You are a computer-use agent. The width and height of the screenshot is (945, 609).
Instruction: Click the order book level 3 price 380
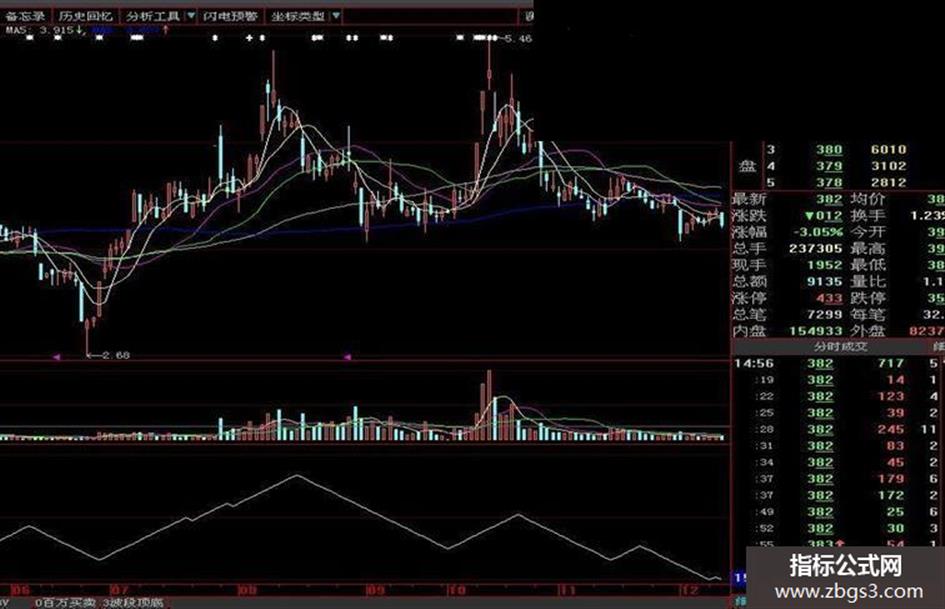[x=829, y=150]
